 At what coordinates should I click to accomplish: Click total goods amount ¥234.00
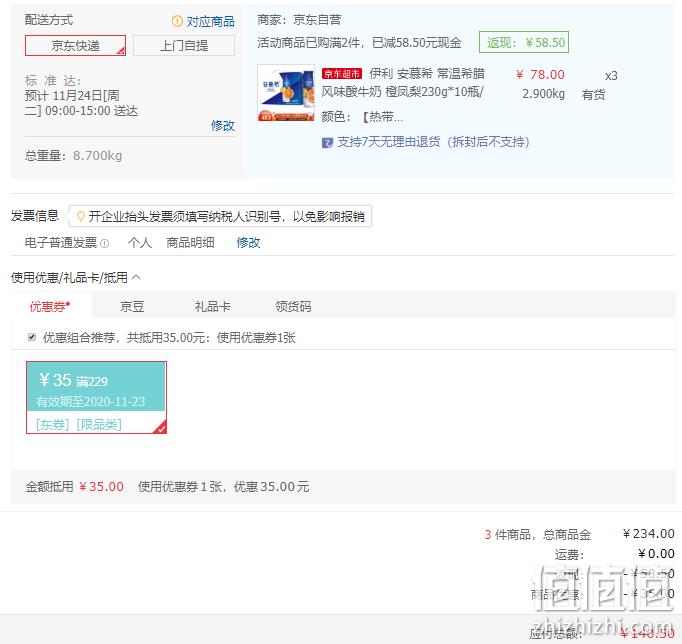point(649,534)
